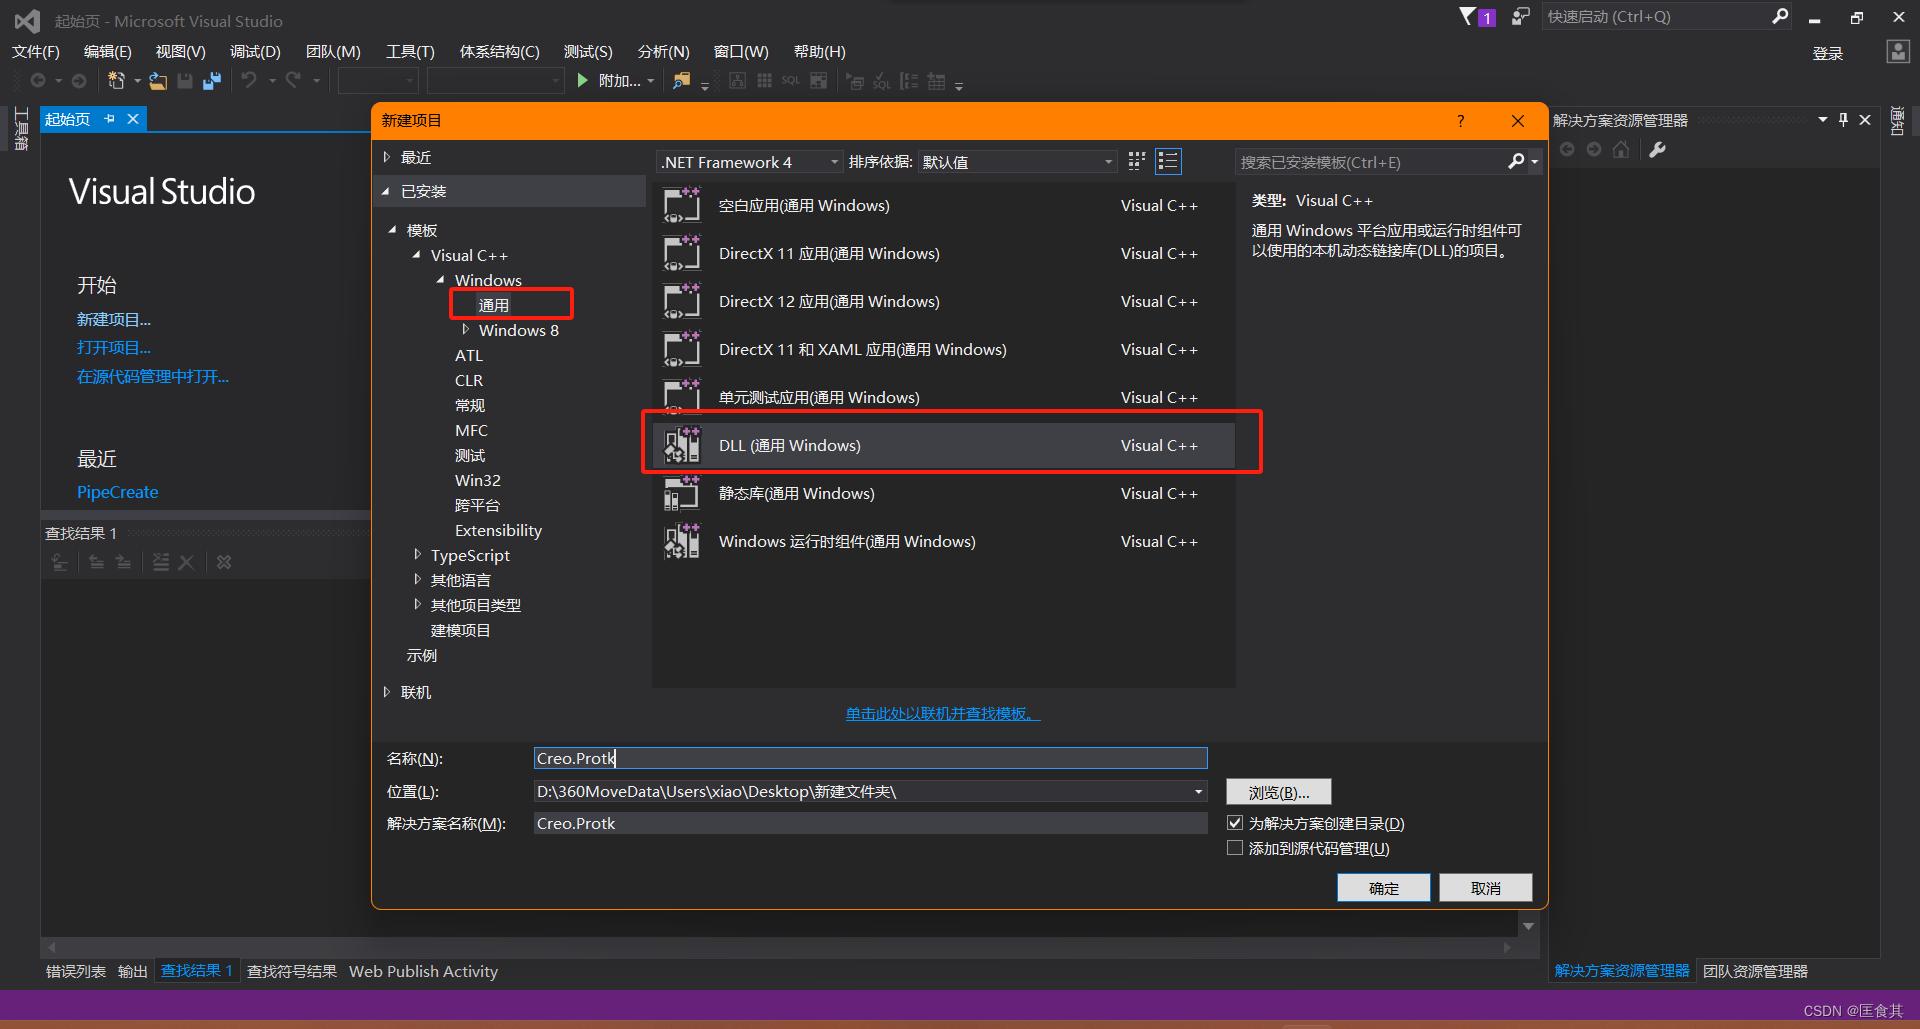Image resolution: width=1920 pixels, height=1029 pixels.
Task: Pin the Solution Explorer panel
Action: tap(1843, 120)
